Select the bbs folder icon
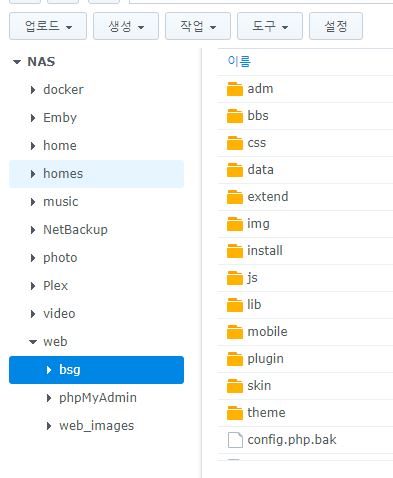393x478 pixels. (235, 116)
